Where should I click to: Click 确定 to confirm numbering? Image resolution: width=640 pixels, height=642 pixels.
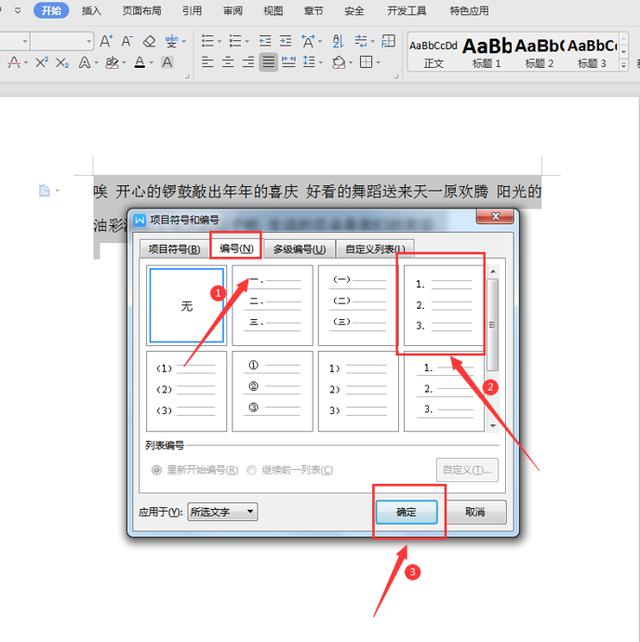click(x=406, y=512)
